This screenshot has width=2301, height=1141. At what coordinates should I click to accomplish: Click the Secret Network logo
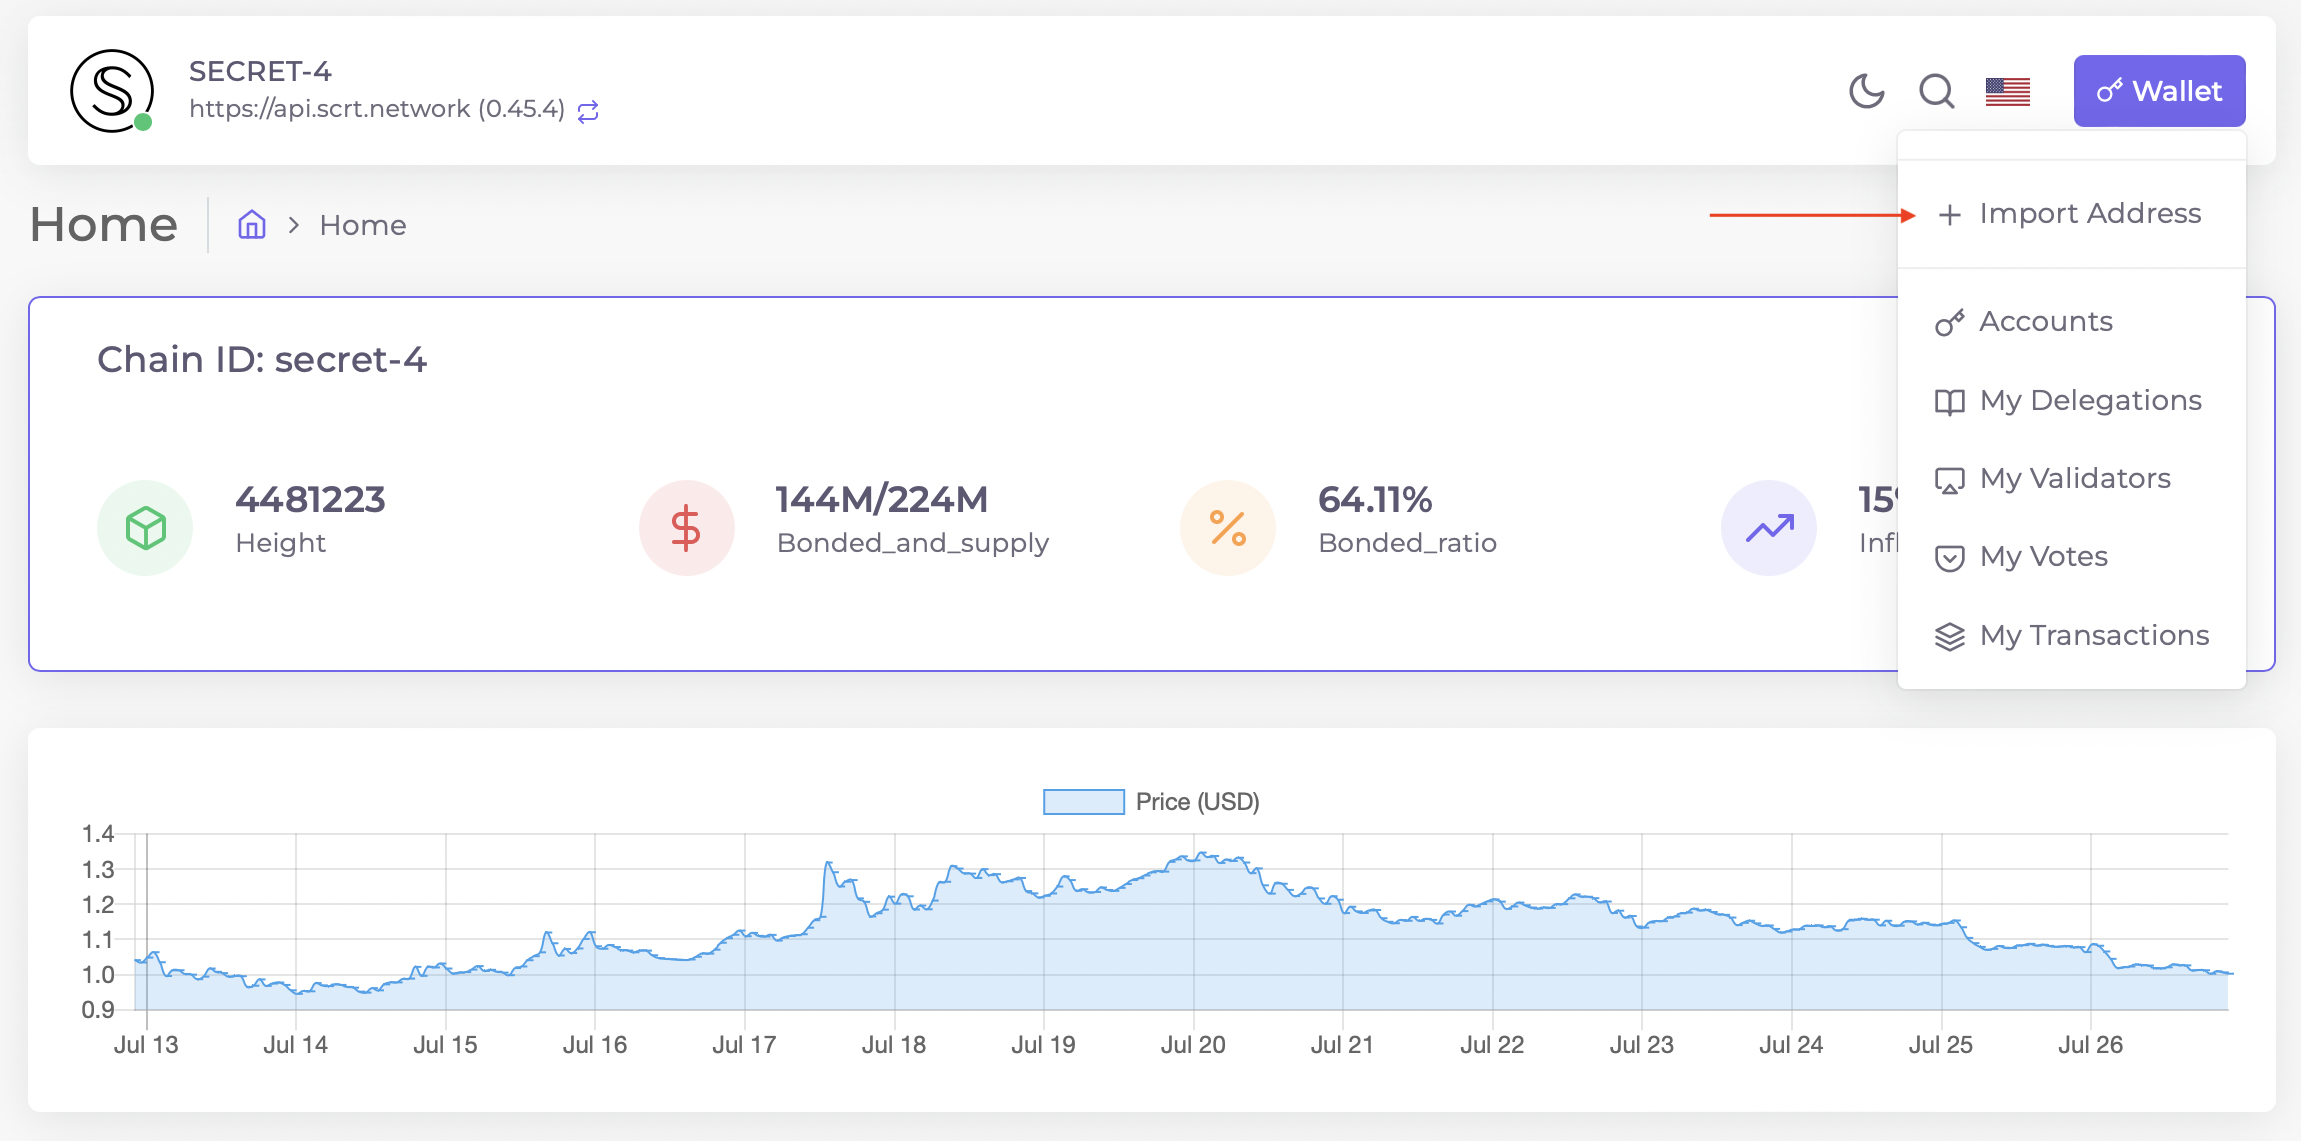(x=112, y=91)
